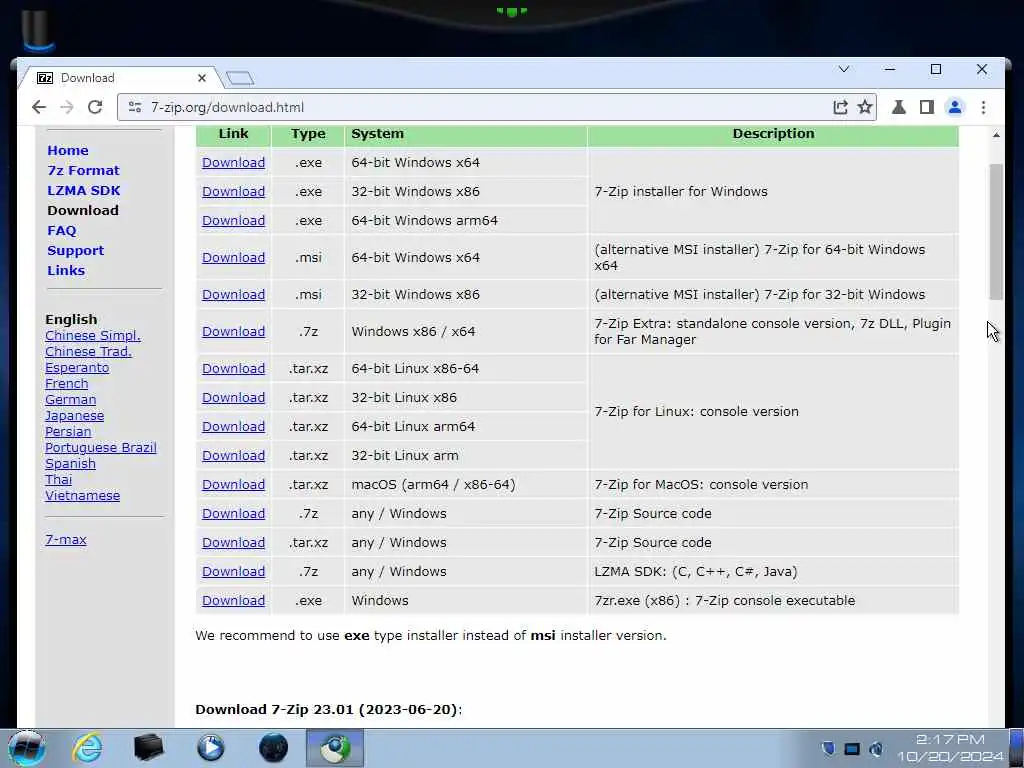Bookmark this page with the star icon
This screenshot has height=768, width=1024.
pyautogui.click(x=865, y=107)
